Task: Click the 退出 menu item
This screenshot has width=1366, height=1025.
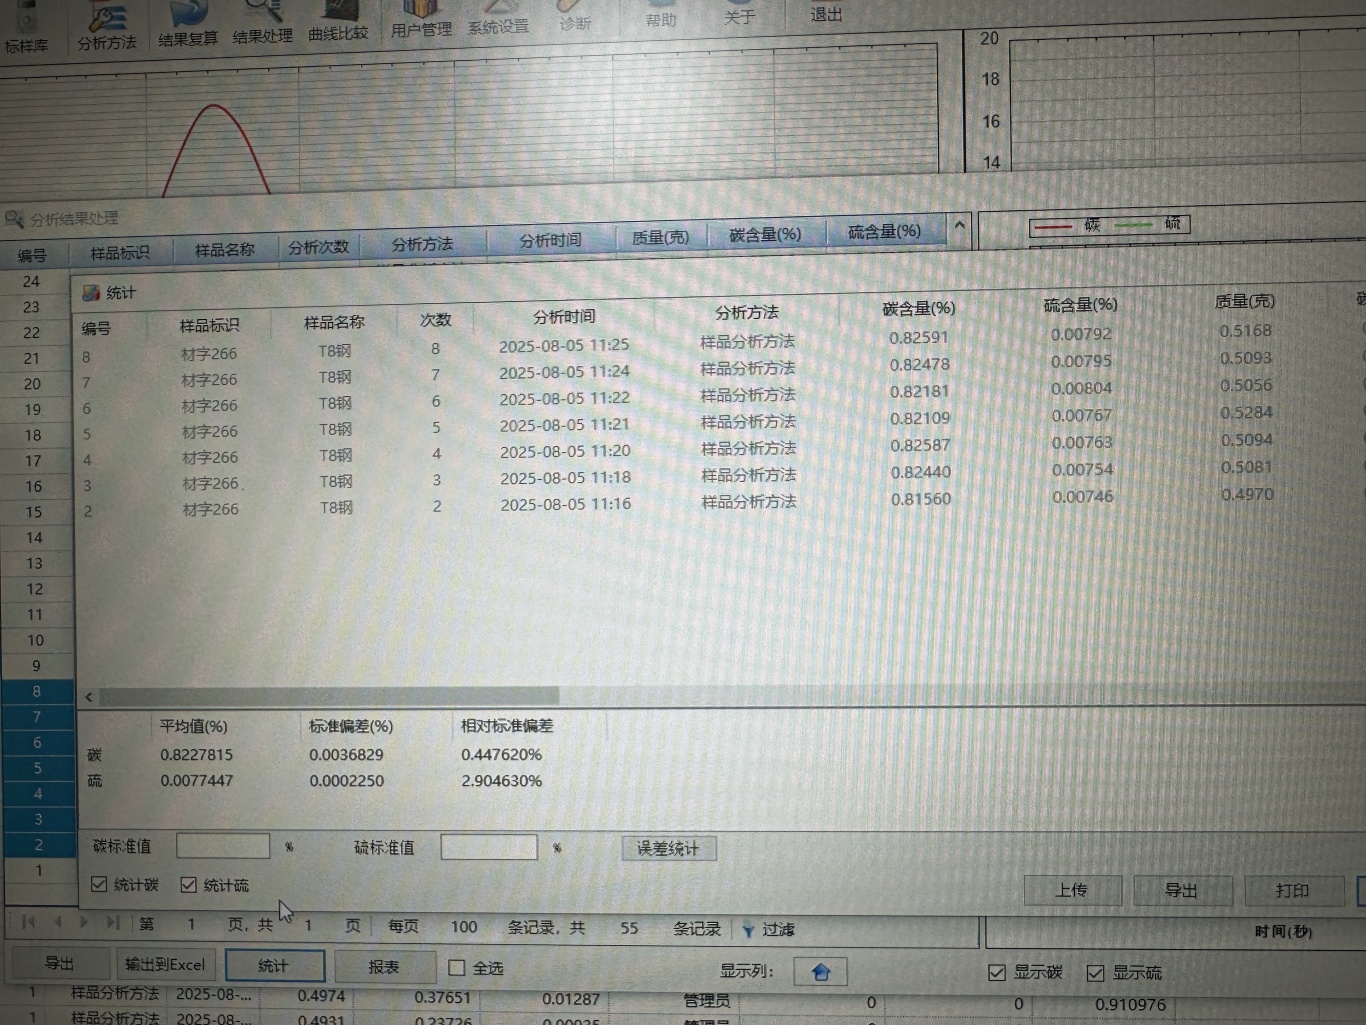Action: point(825,15)
